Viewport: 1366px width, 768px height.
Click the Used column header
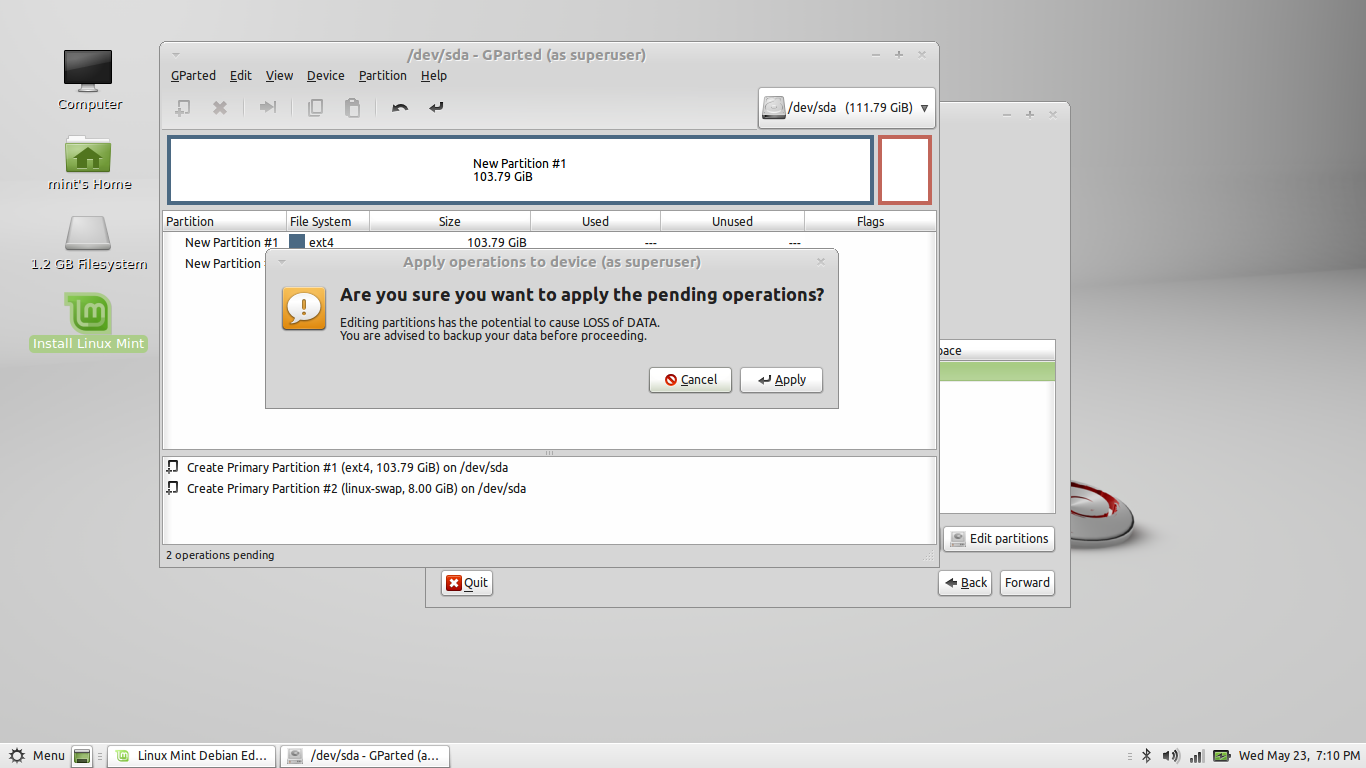(595, 221)
